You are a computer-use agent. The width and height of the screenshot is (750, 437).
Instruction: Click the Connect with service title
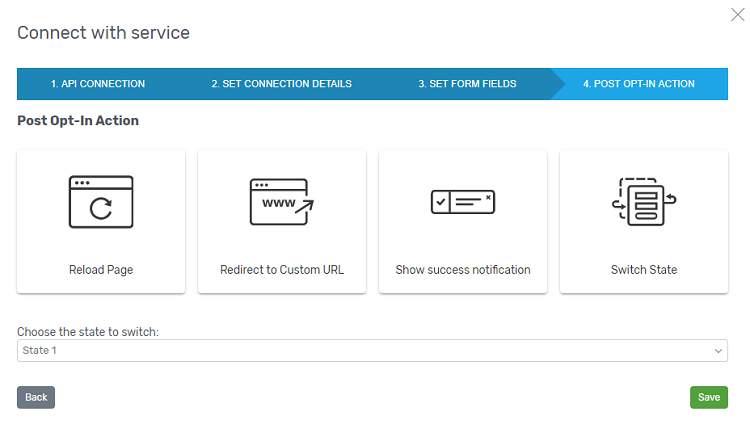[103, 33]
